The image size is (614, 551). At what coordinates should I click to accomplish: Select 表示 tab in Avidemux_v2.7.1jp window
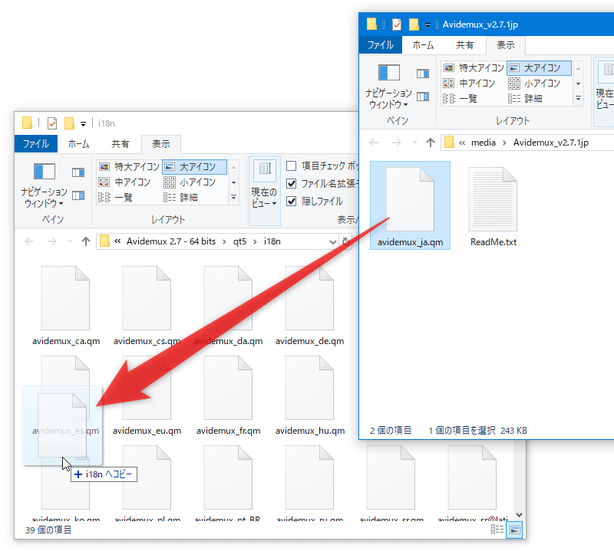(506, 45)
